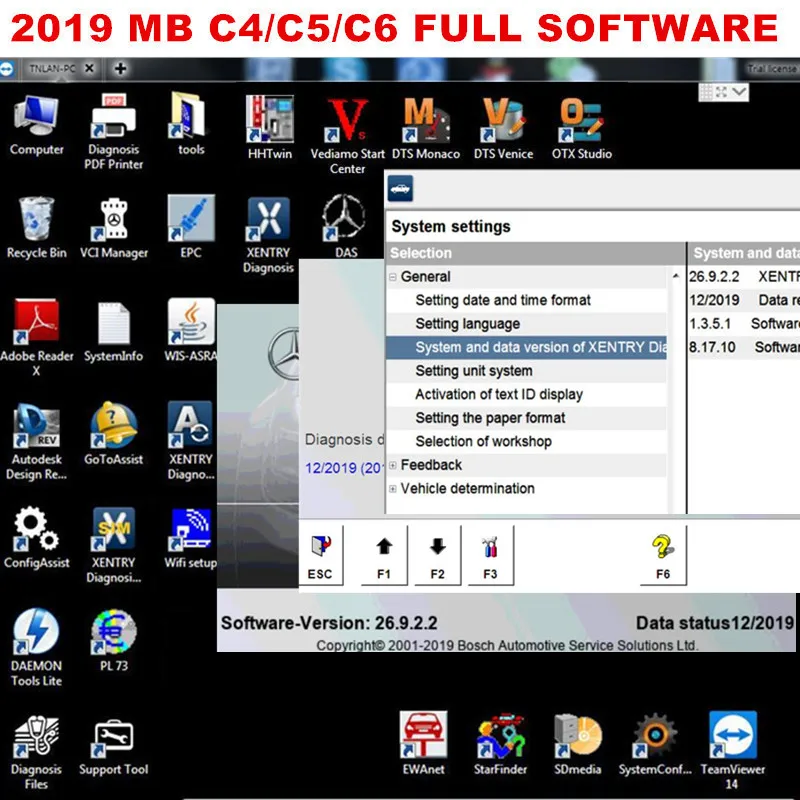The width and height of the screenshot is (800, 800).
Task: Click F3 tools button
Action: [490, 556]
